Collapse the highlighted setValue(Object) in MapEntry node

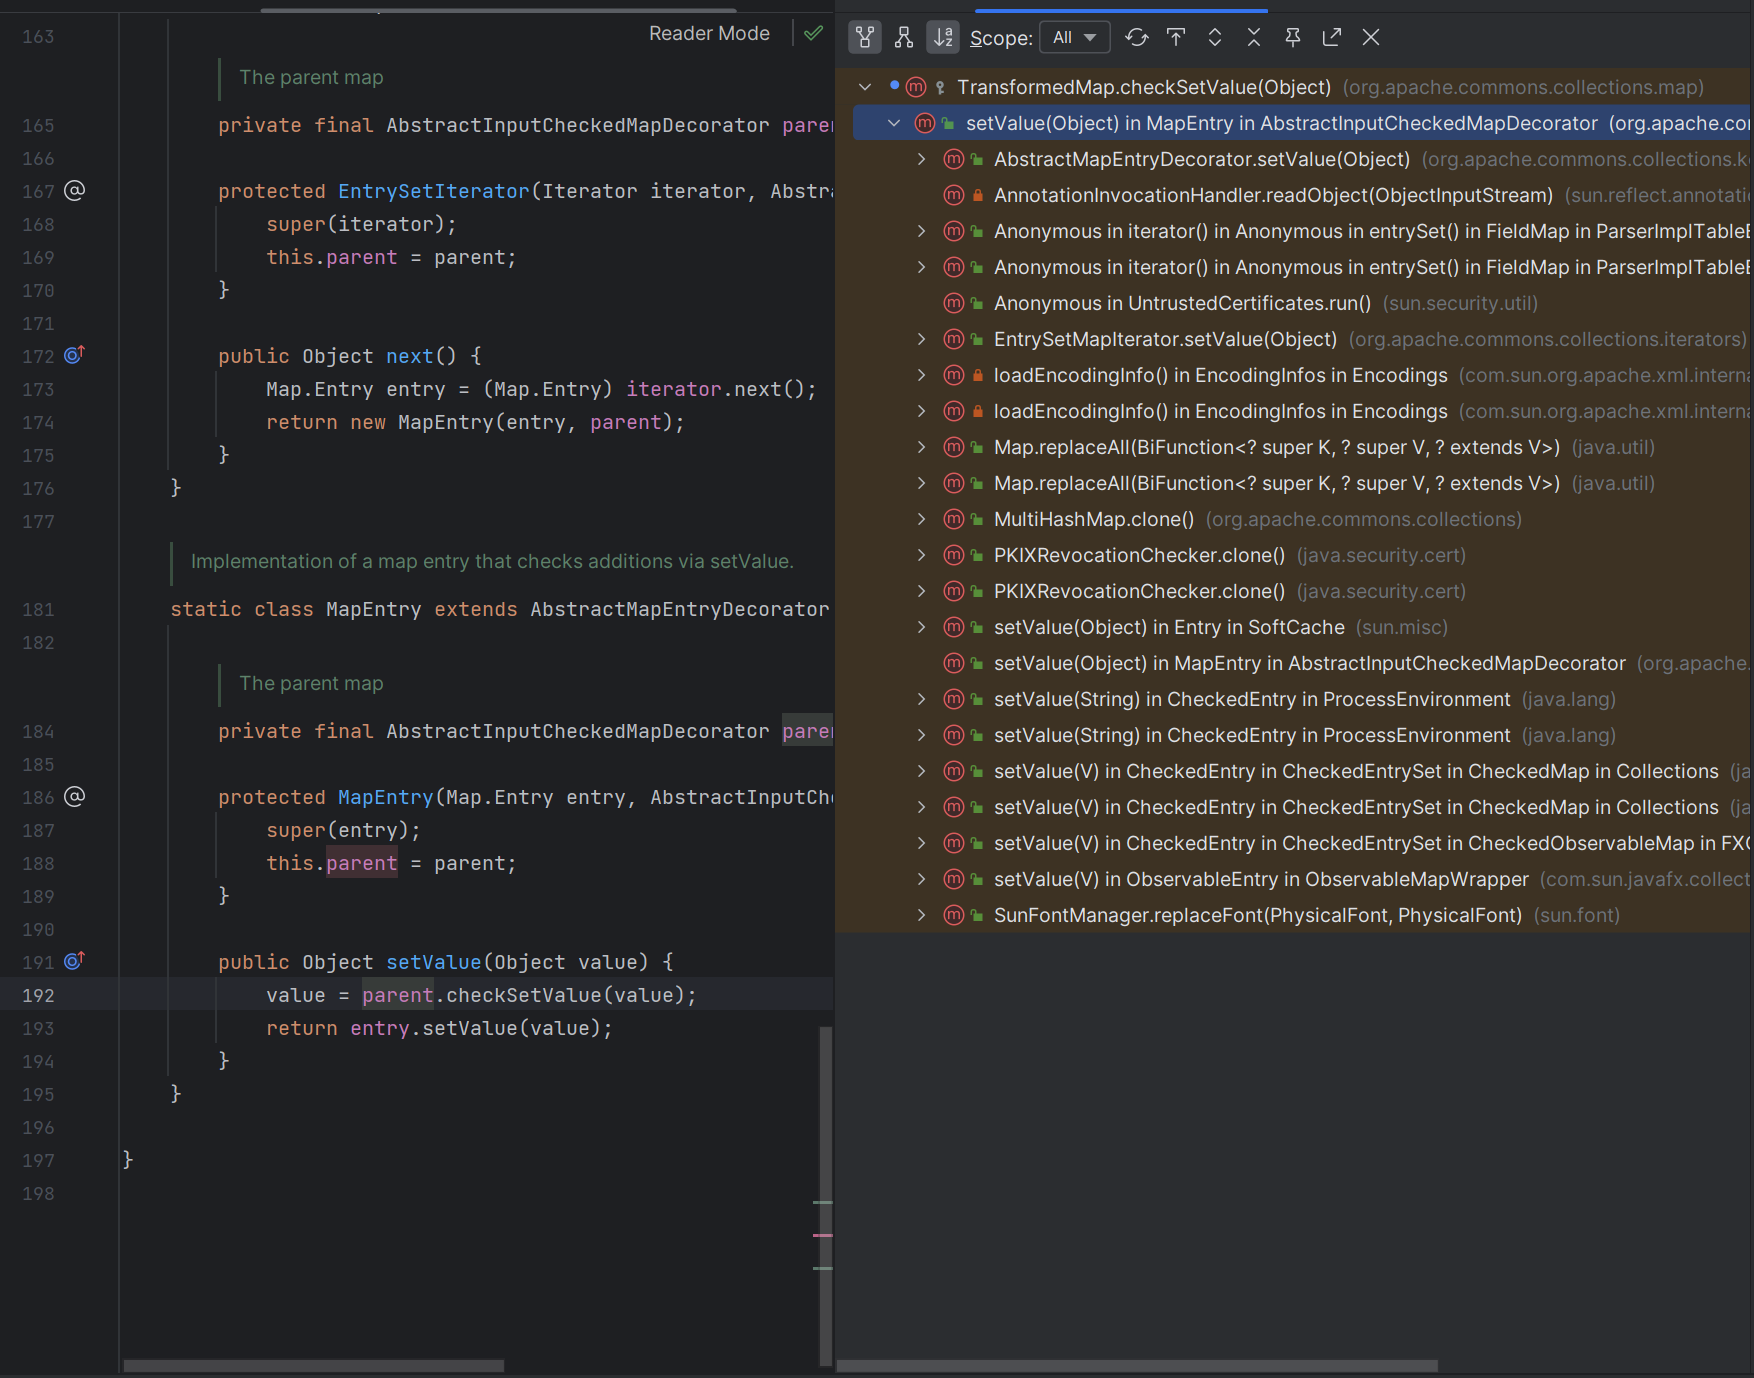[894, 123]
